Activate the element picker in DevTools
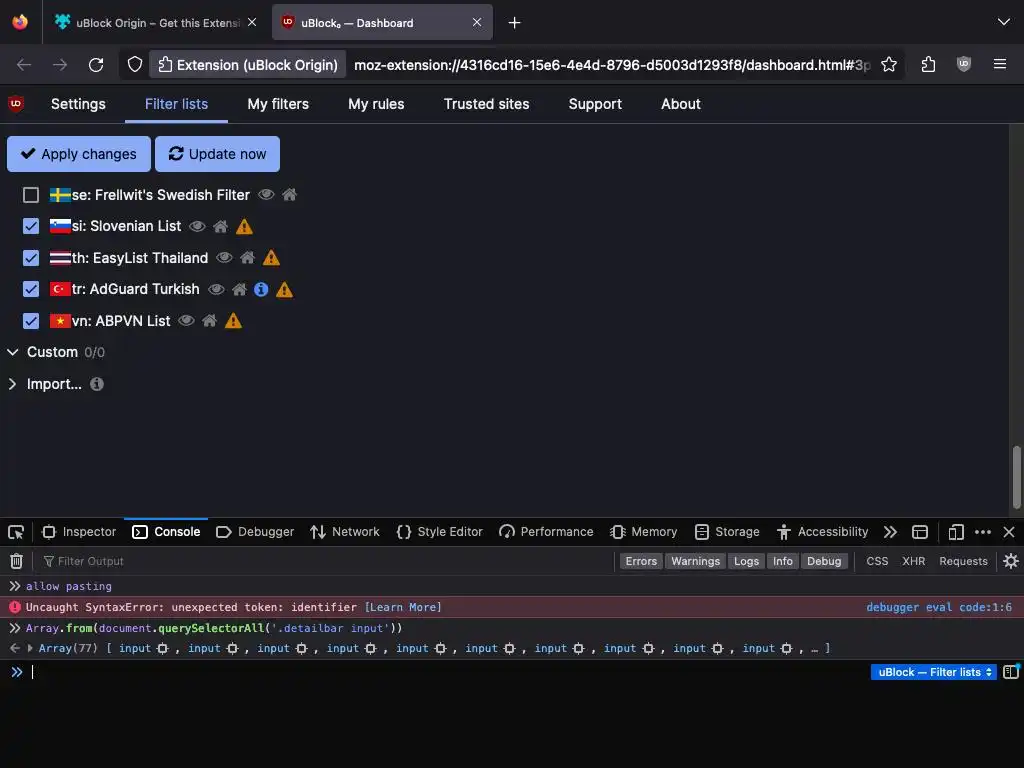This screenshot has height=768, width=1024. [16, 532]
